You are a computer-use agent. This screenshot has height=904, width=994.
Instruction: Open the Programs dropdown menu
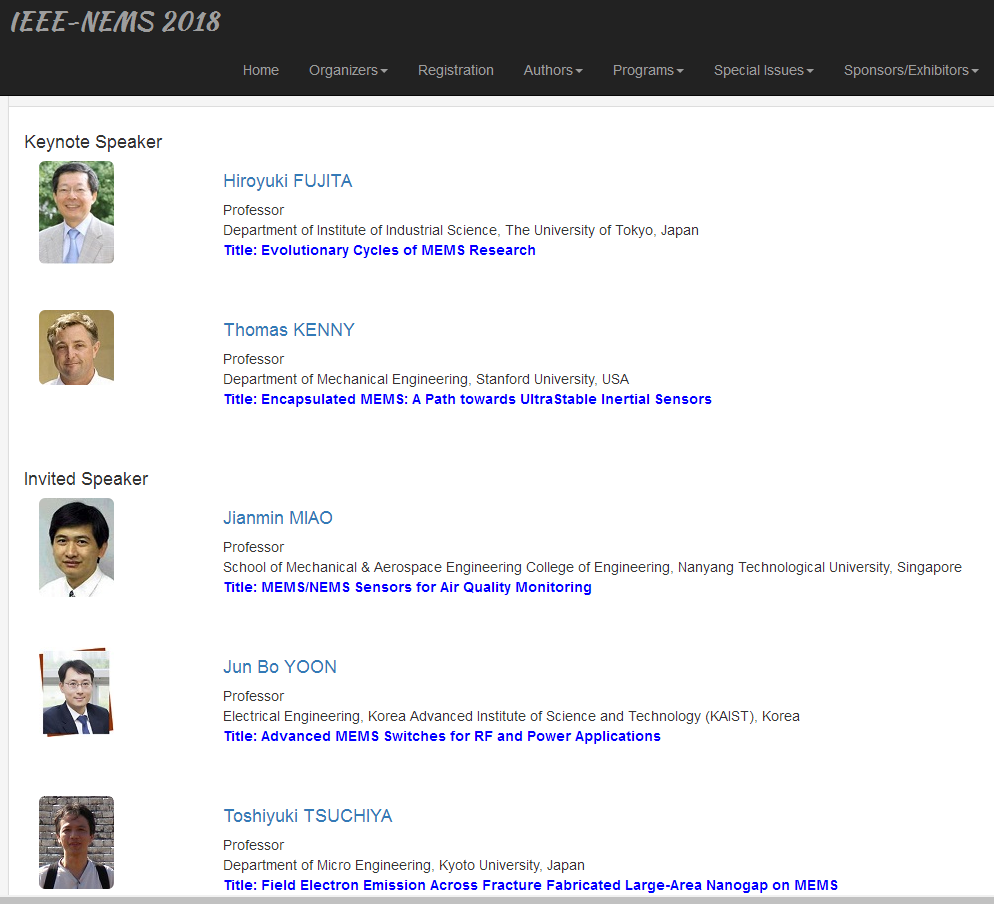point(648,70)
